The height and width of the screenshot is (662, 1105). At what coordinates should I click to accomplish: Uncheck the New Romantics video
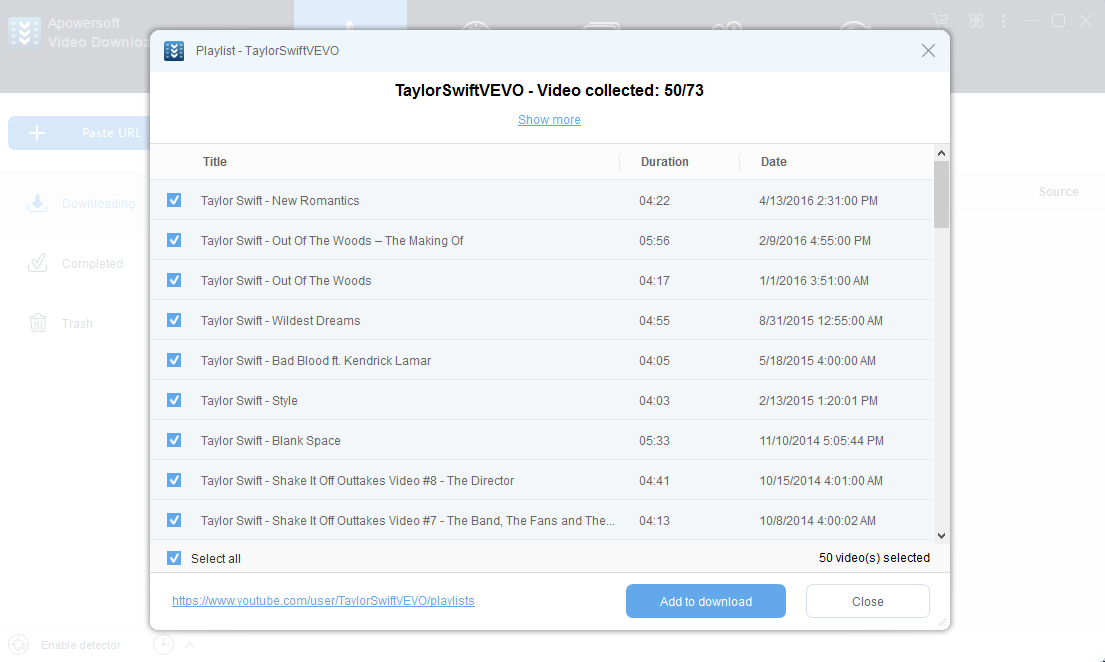[x=174, y=200]
